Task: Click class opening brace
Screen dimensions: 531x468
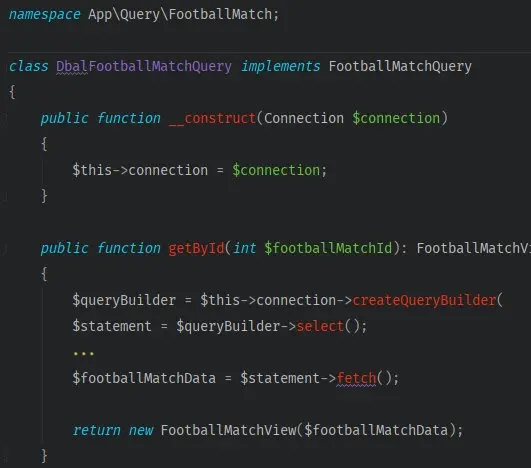Action: (x=12, y=92)
